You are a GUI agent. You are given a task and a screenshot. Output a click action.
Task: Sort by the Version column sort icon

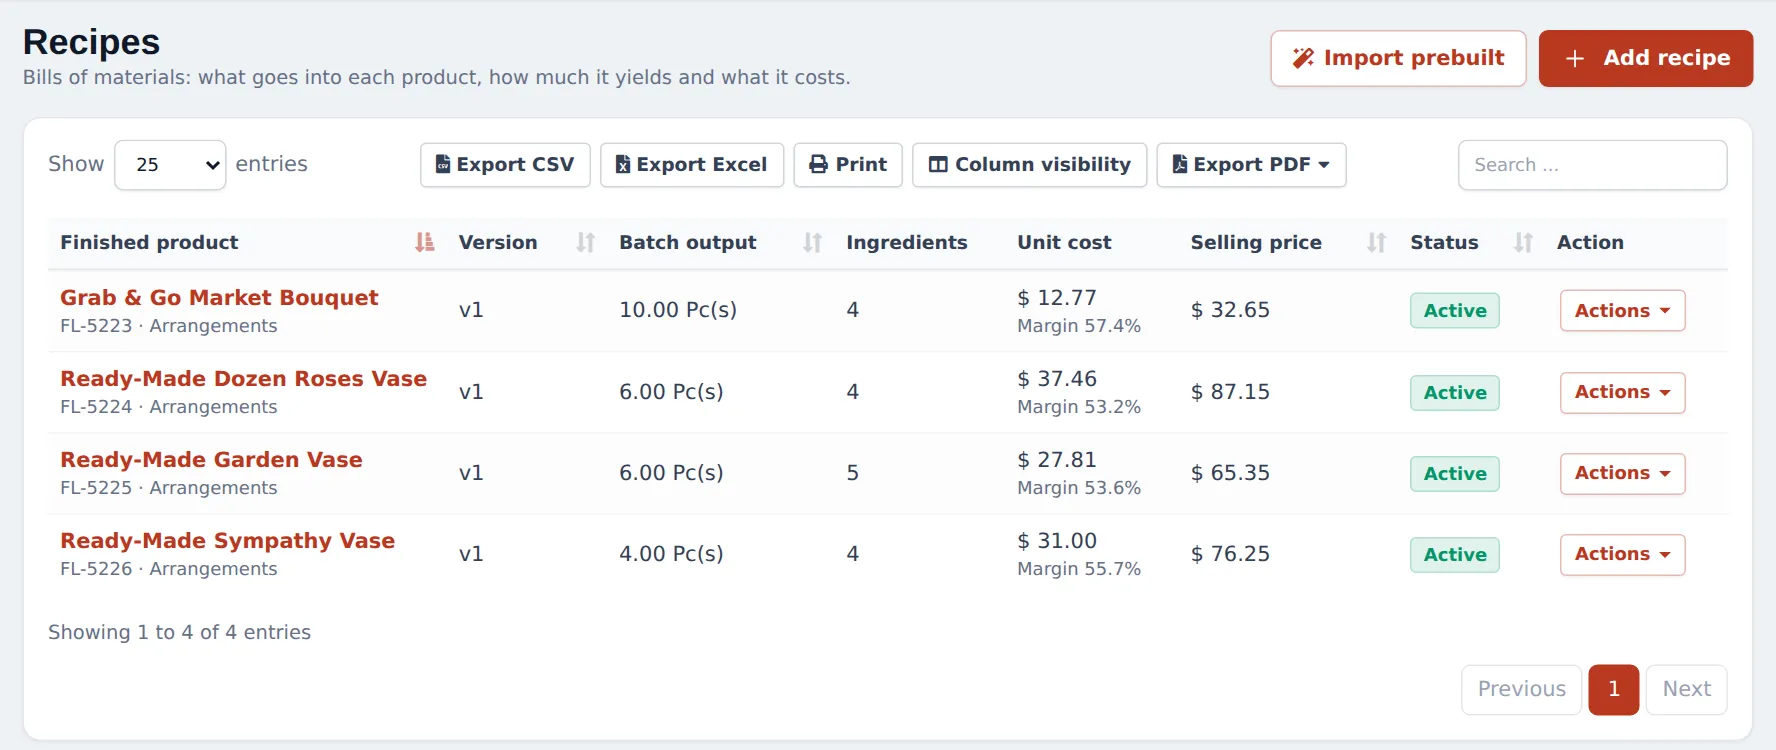coord(586,242)
